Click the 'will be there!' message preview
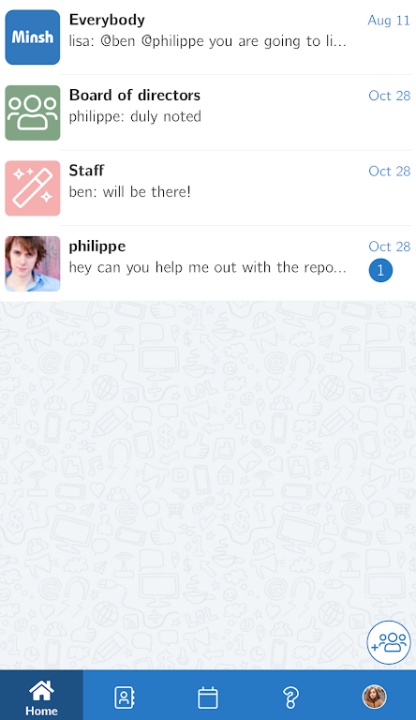Image resolution: width=416 pixels, height=720 pixels. pos(129,192)
